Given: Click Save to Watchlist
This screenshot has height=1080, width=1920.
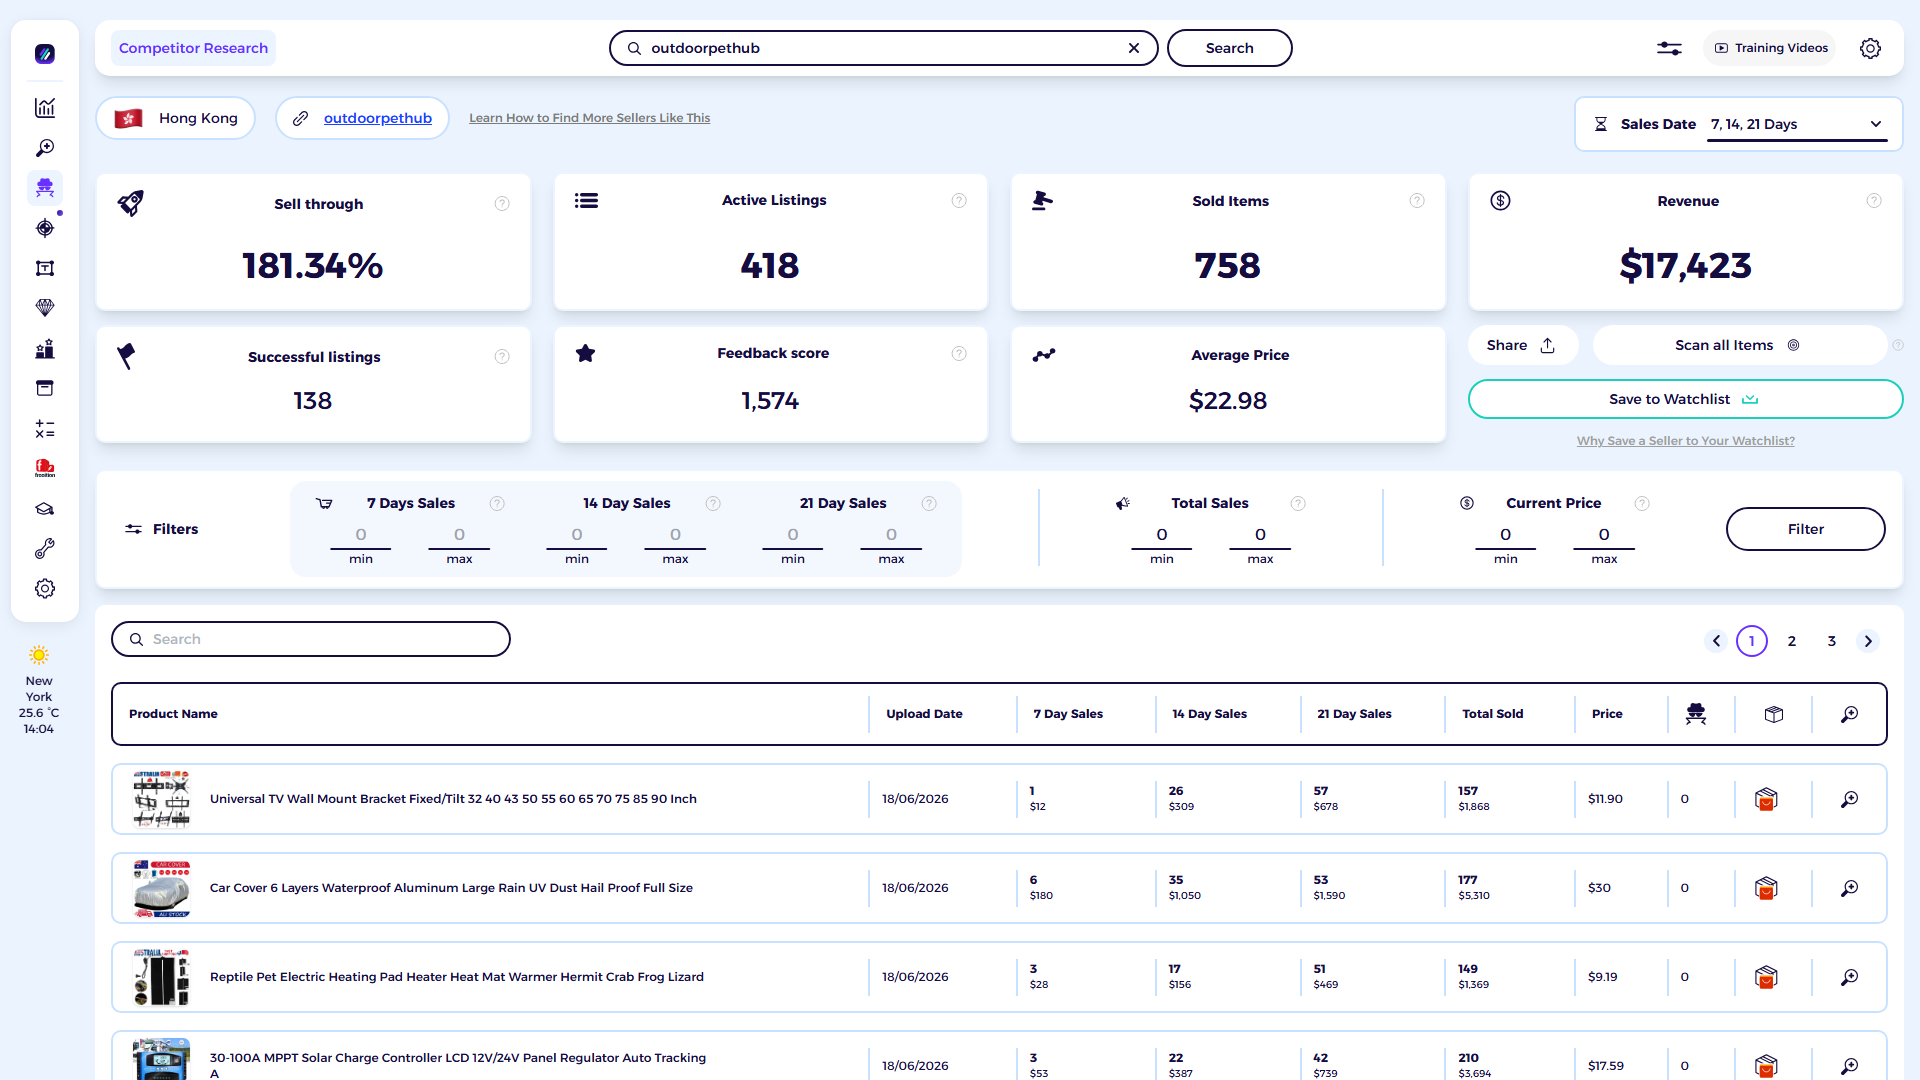Looking at the screenshot, I should [x=1685, y=399].
